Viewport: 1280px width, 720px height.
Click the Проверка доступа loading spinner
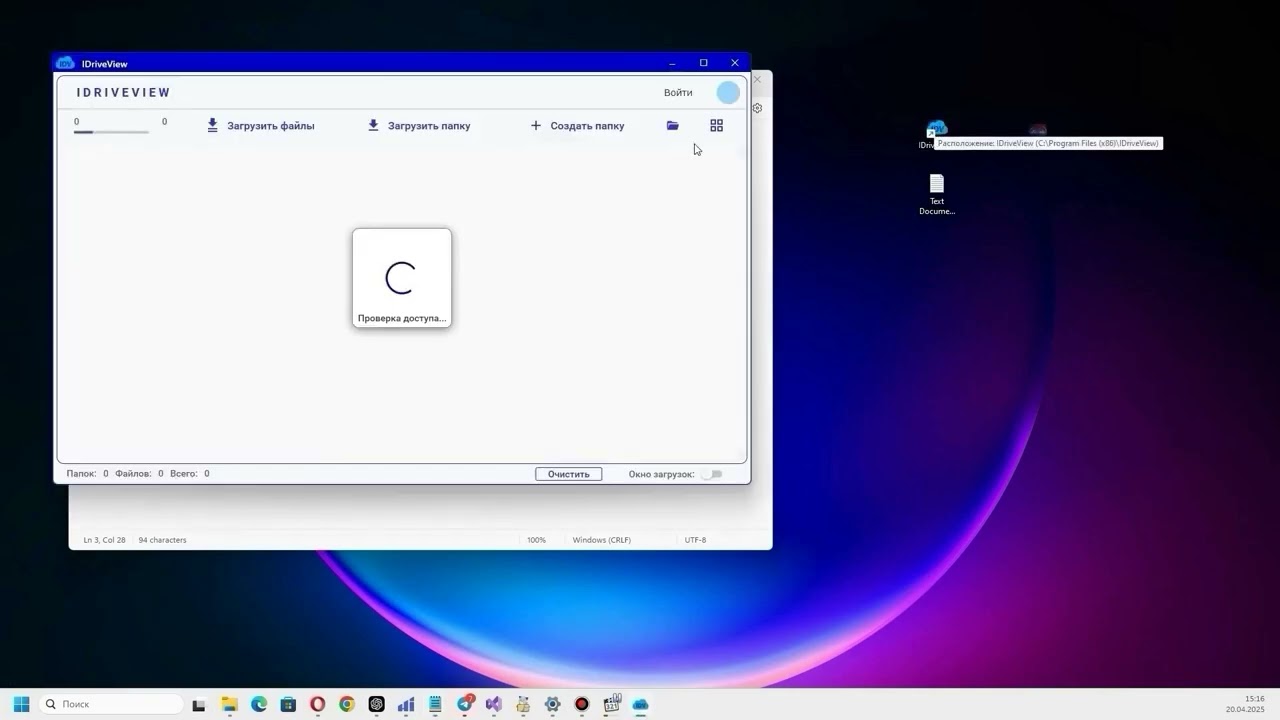coord(401,278)
